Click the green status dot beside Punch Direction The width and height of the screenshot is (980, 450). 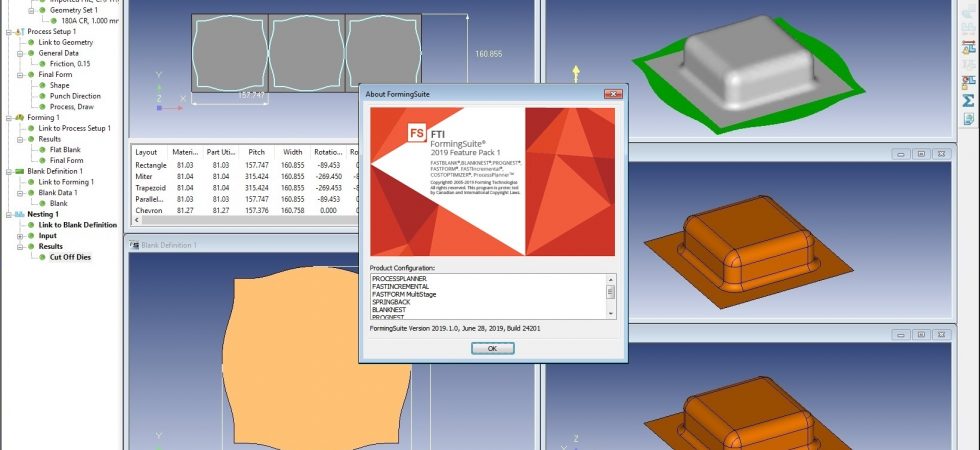click(42, 96)
